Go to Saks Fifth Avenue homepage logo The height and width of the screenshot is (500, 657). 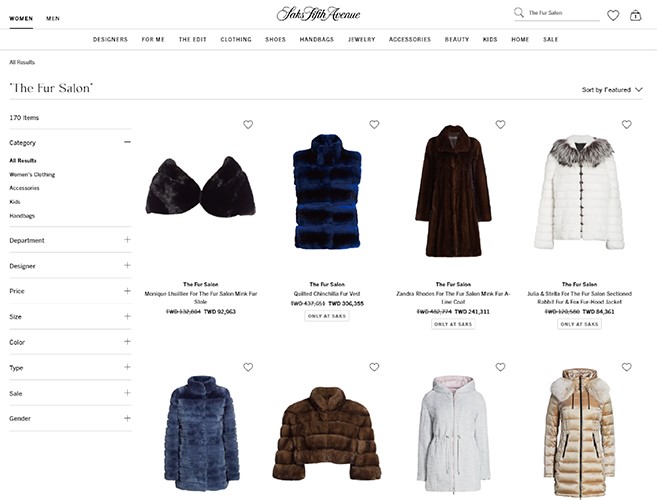coord(318,14)
